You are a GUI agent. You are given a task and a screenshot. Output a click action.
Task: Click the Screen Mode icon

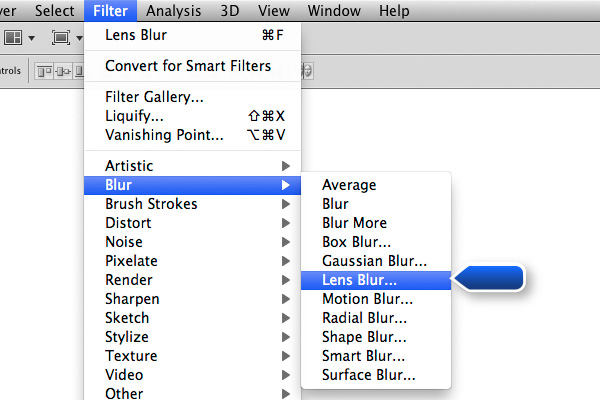tap(60, 38)
